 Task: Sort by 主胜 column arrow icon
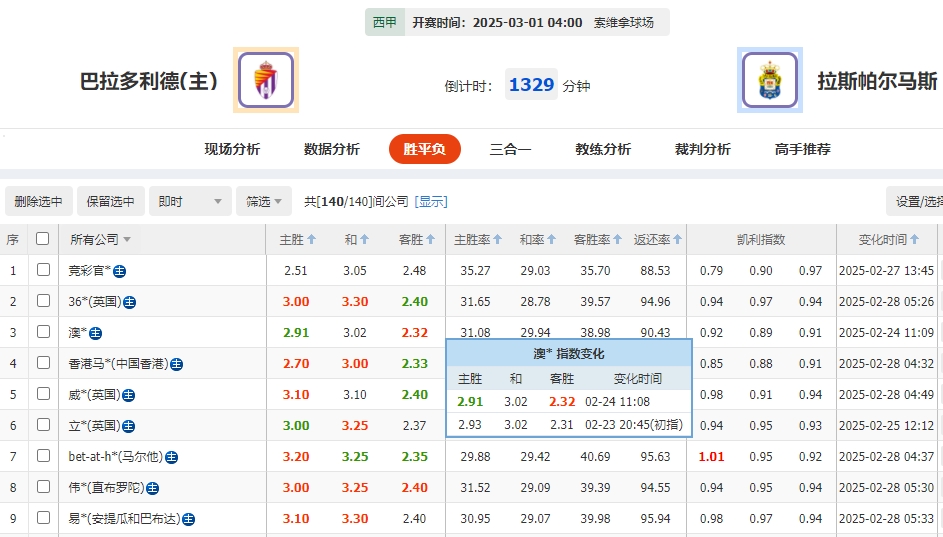pyautogui.click(x=312, y=240)
